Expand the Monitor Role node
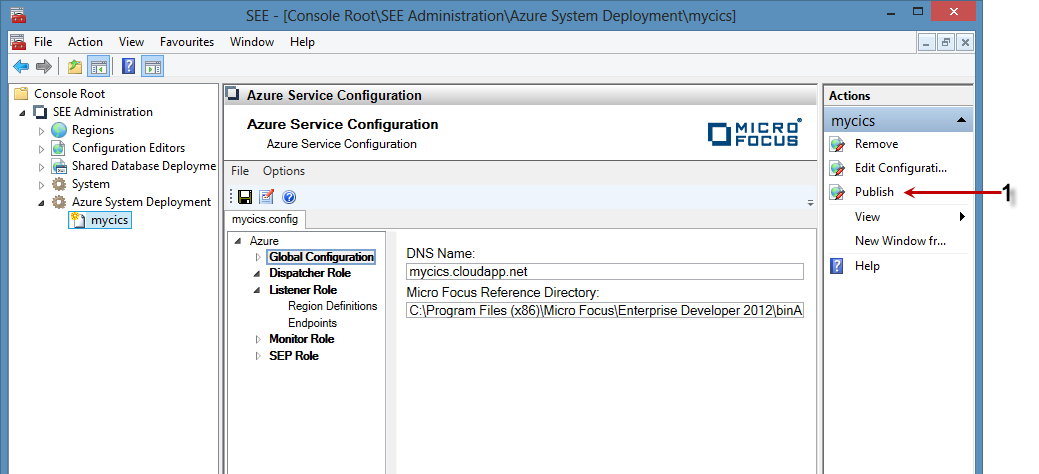This screenshot has width=1039, height=474. pyautogui.click(x=258, y=339)
